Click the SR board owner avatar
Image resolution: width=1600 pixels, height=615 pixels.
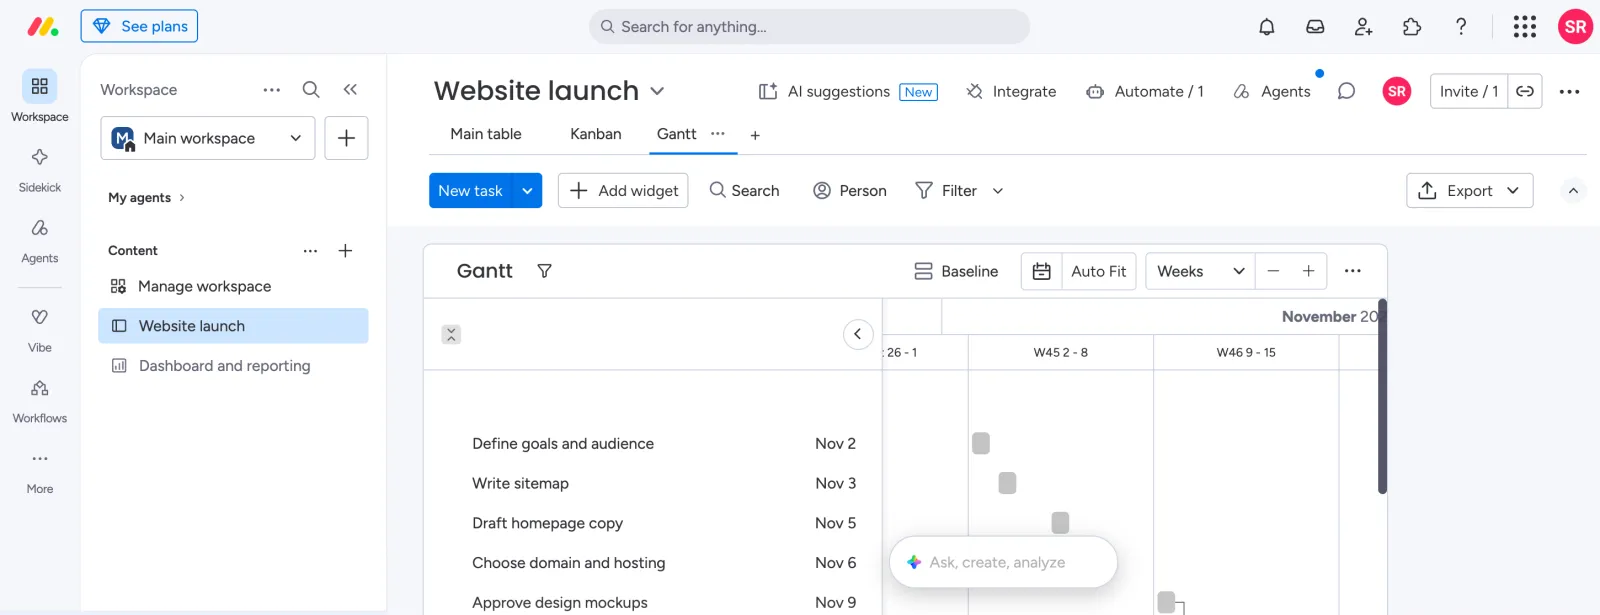1397,91
